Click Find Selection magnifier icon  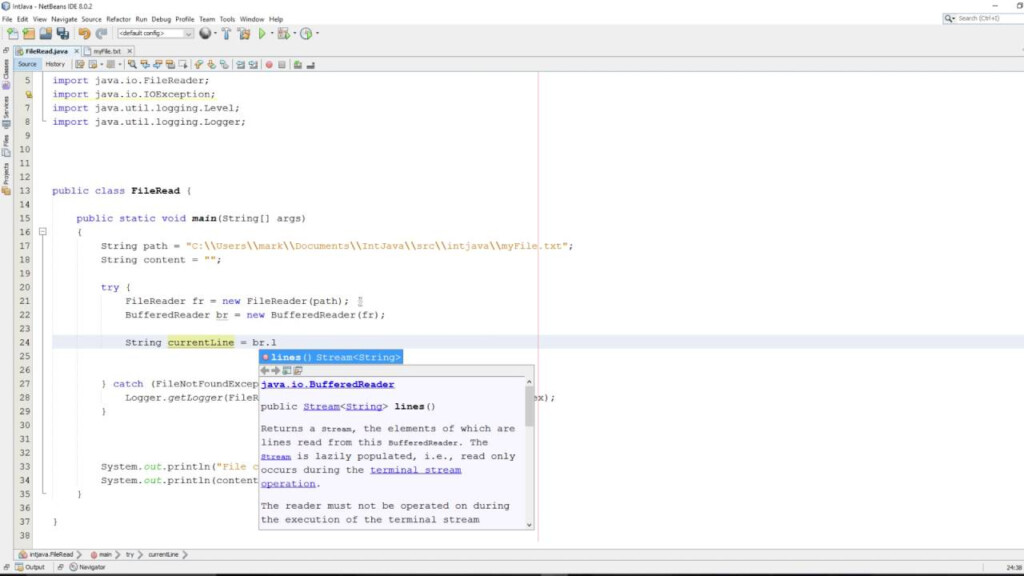point(132,65)
